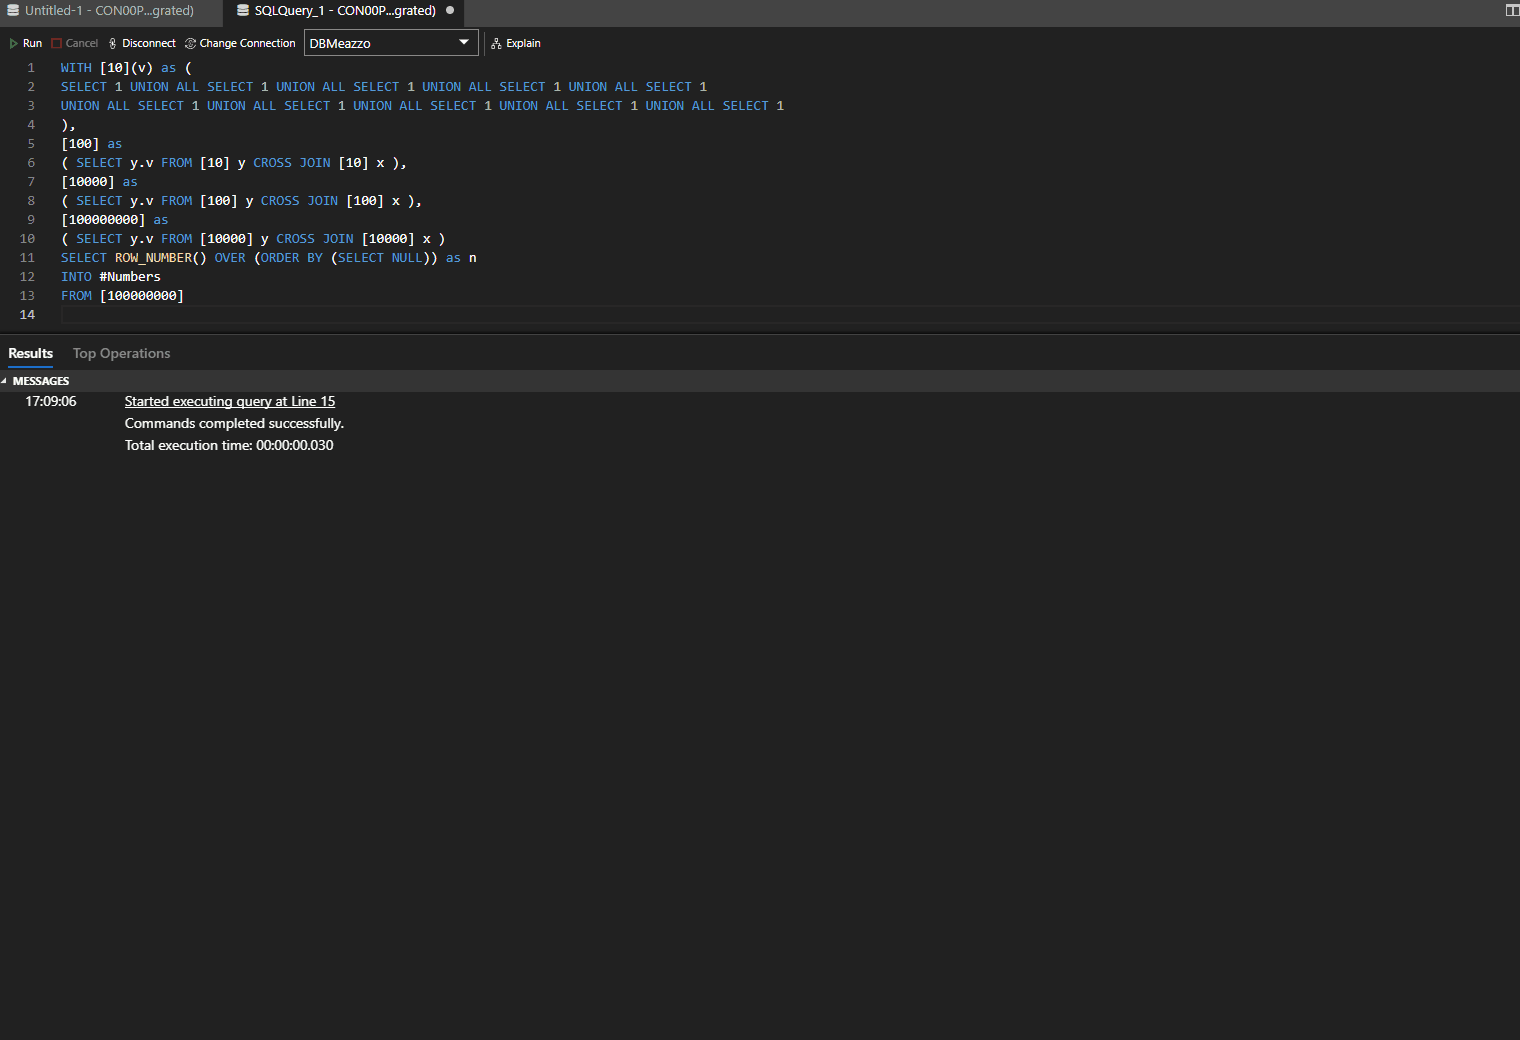Follow the 'Started executing query at Line 15' link
Screen dimensions: 1520x1040
(229, 402)
